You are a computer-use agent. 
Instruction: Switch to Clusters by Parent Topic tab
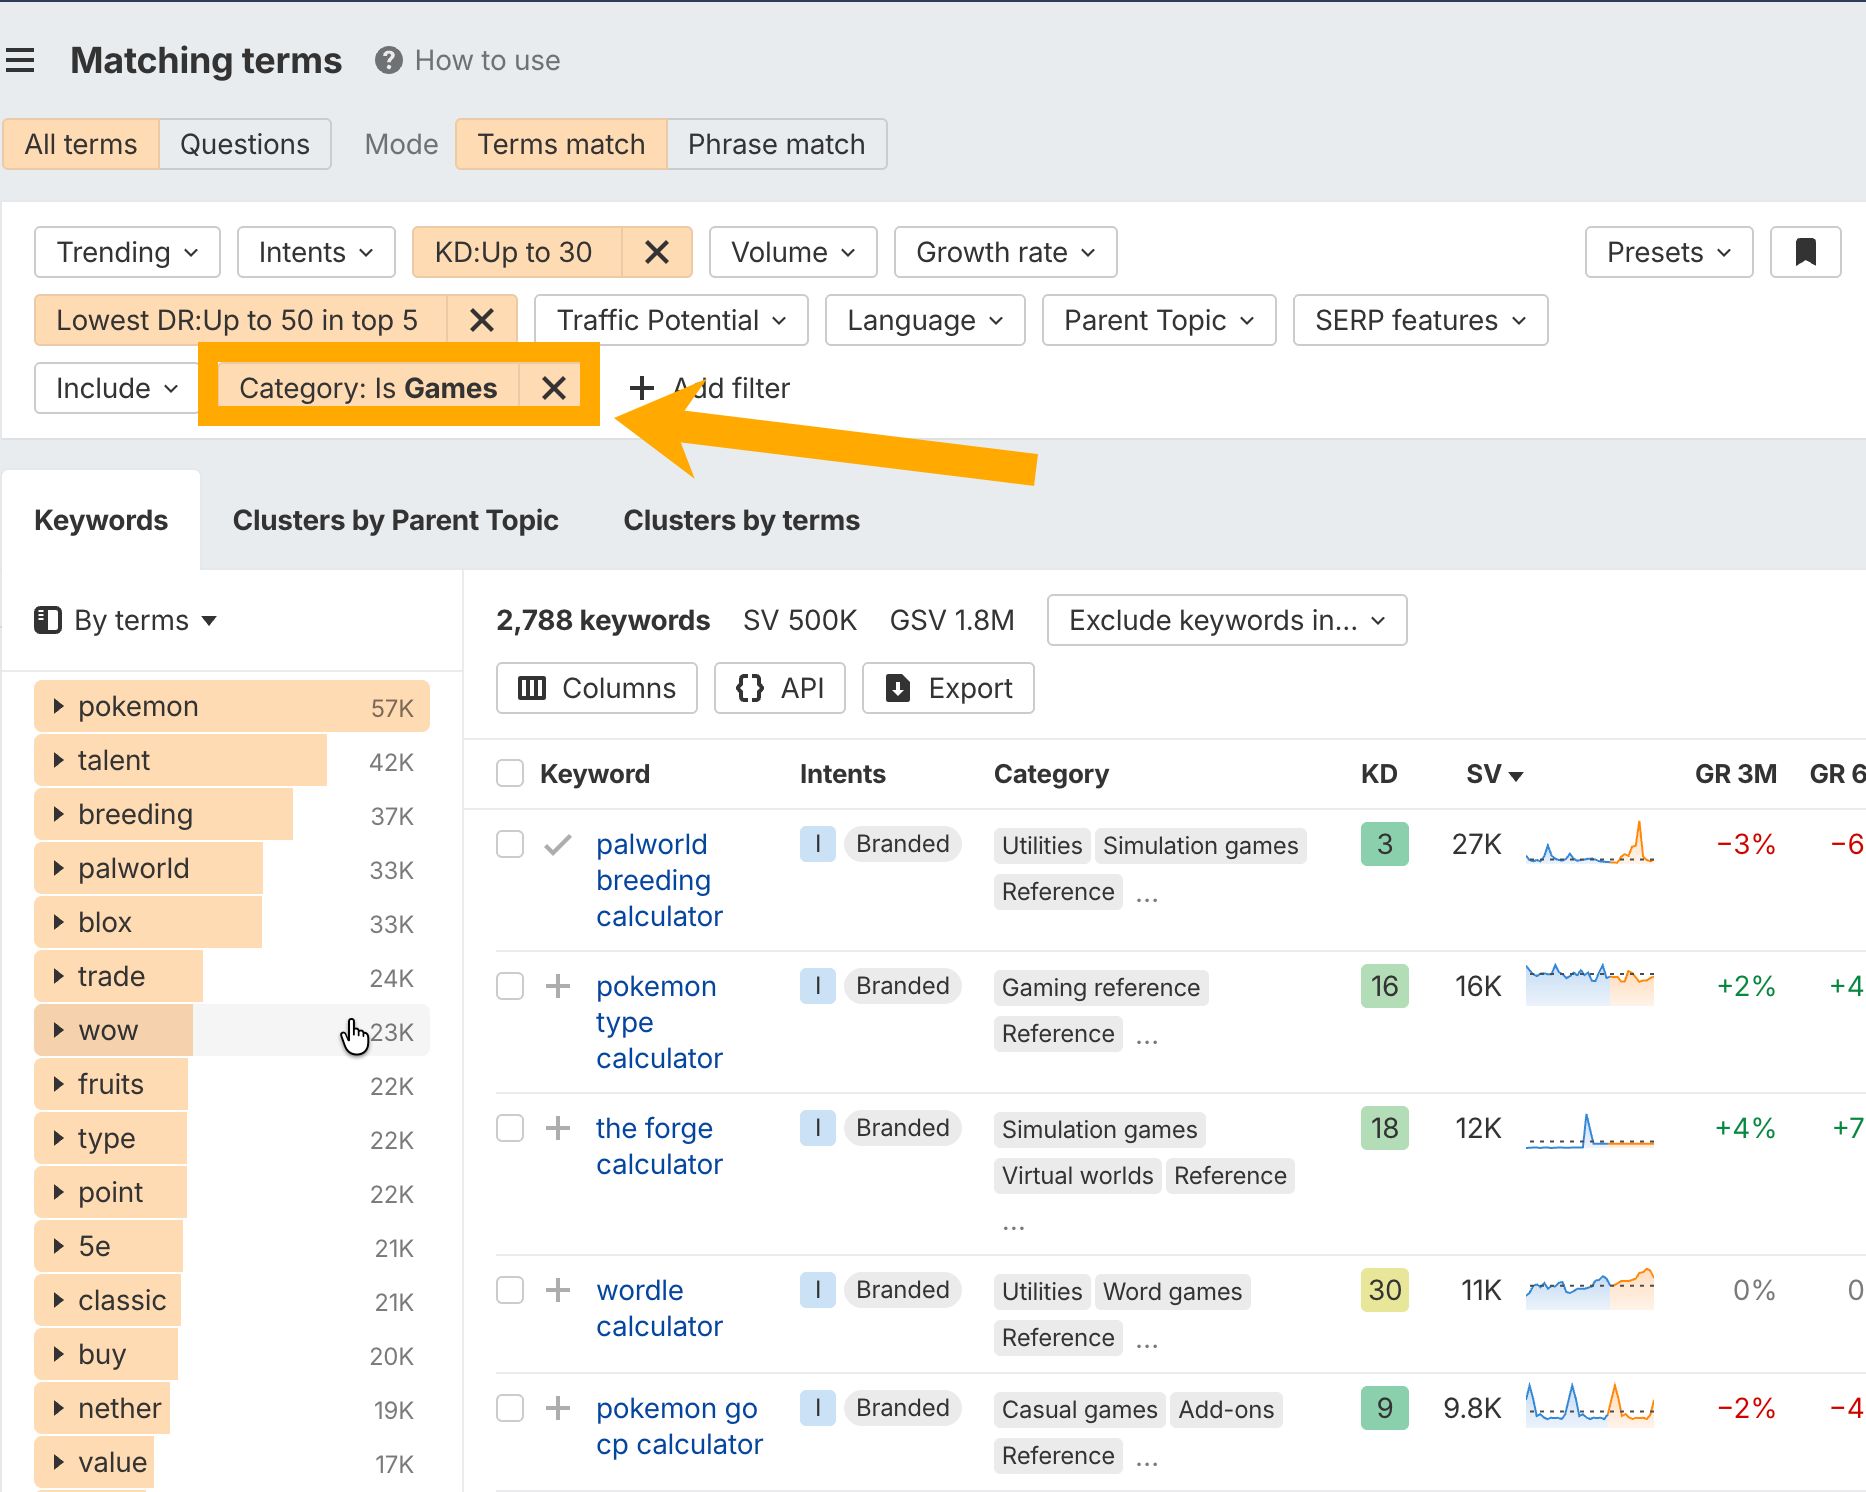tap(395, 520)
